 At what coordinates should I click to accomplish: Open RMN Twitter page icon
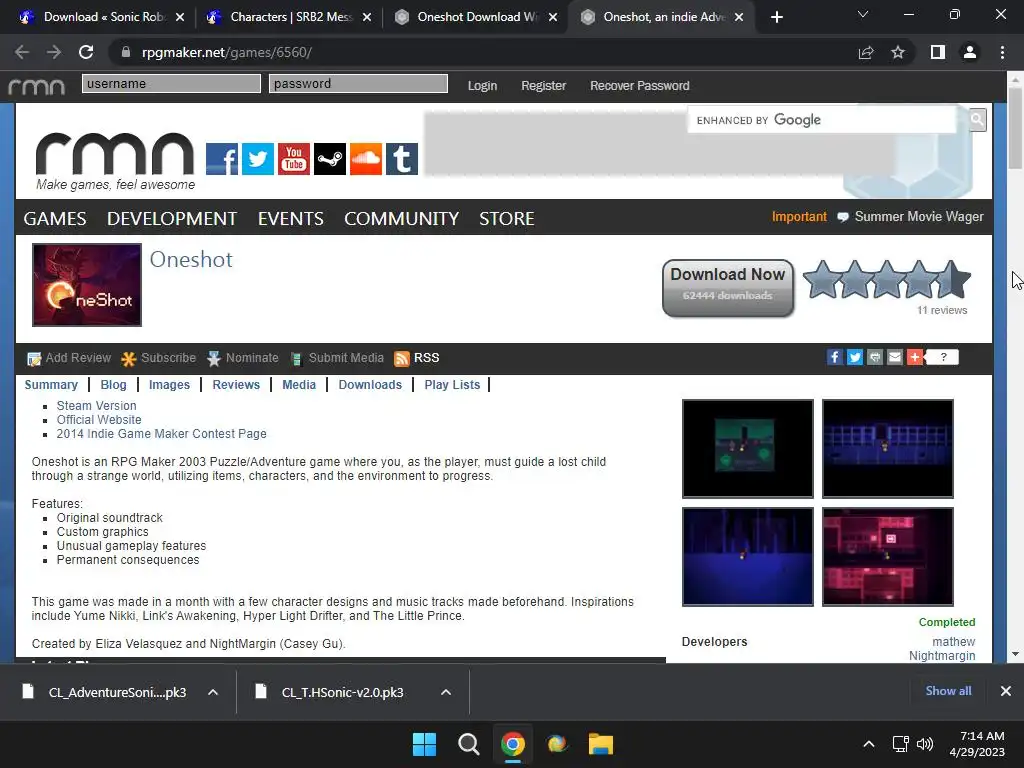coord(258,159)
